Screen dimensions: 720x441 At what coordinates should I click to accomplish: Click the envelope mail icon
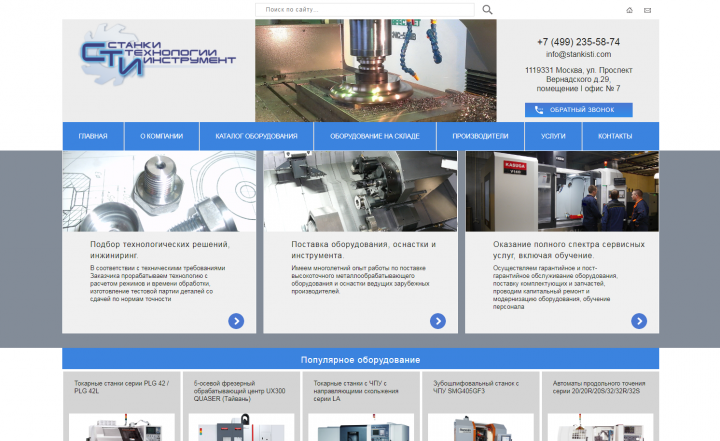click(x=647, y=10)
